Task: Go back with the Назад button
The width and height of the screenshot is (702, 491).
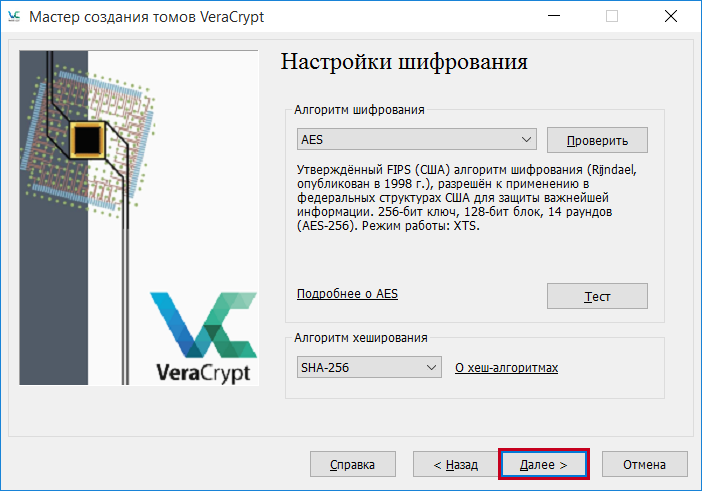Action: [x=455, y=465]
